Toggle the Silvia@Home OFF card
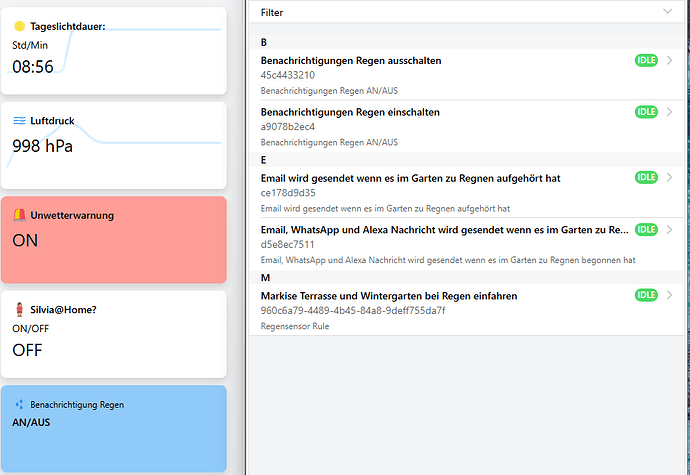 (x=113, y=334)
